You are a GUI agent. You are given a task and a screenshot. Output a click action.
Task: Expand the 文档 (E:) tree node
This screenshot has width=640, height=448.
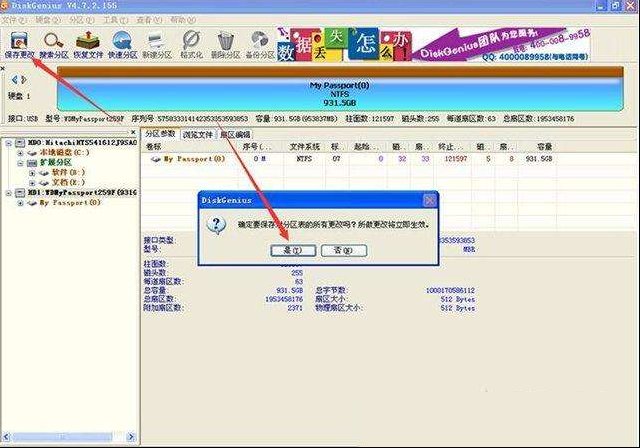32,183
